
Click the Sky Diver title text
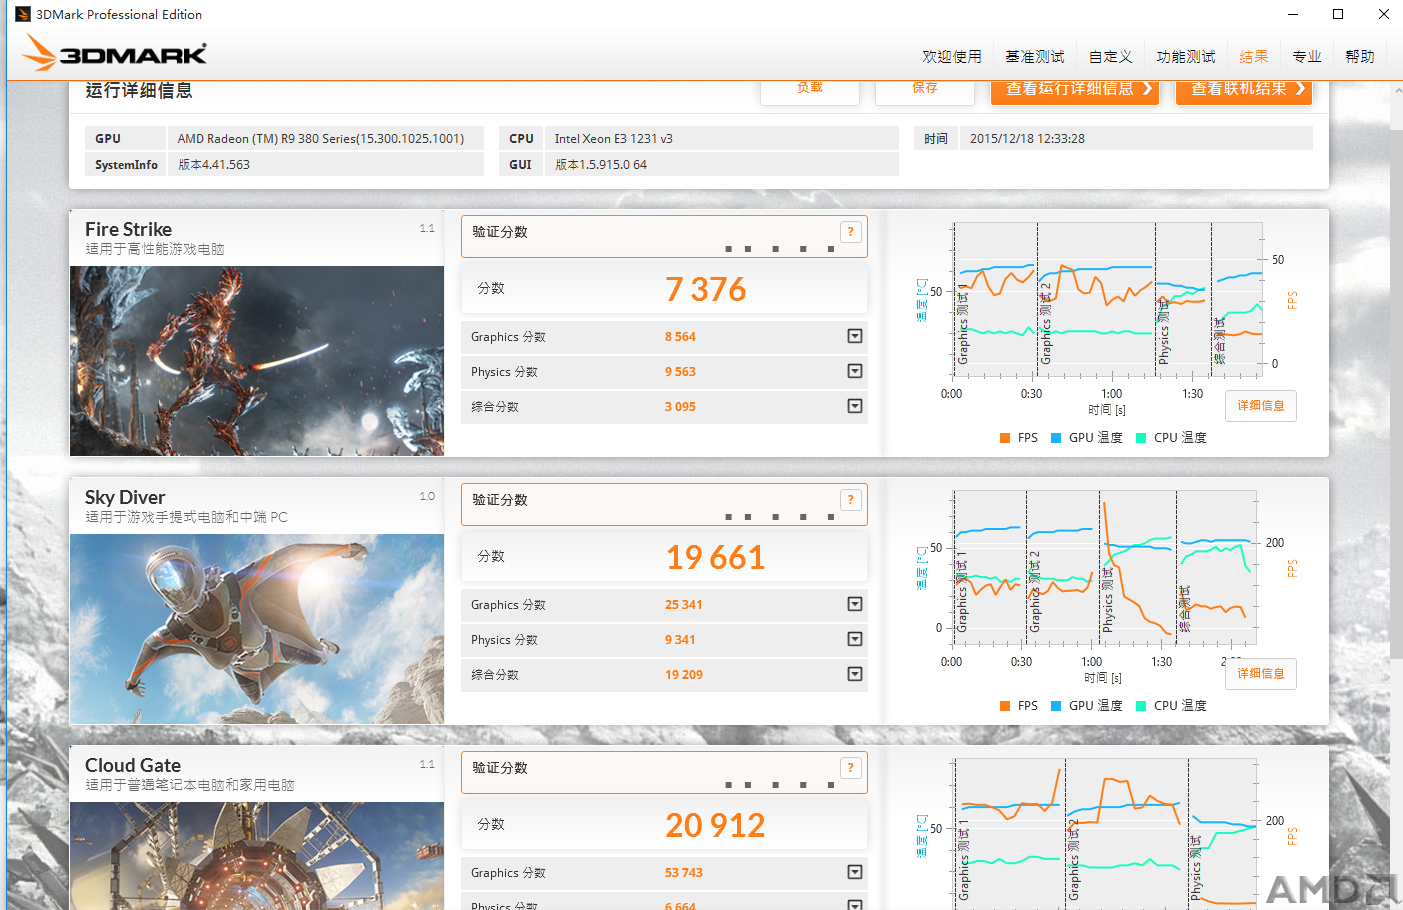(125, 497)
